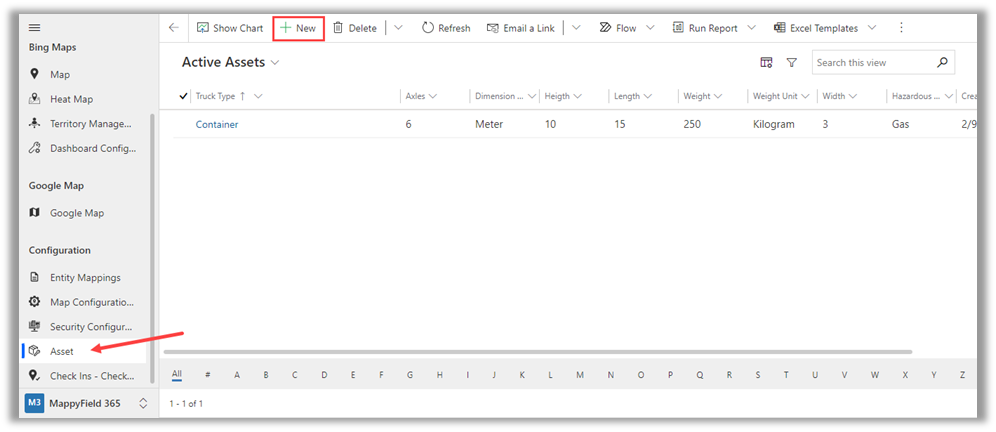The image size is (996, 432).
Task: Click the Search this view field
Action: [x=870, y=63]
